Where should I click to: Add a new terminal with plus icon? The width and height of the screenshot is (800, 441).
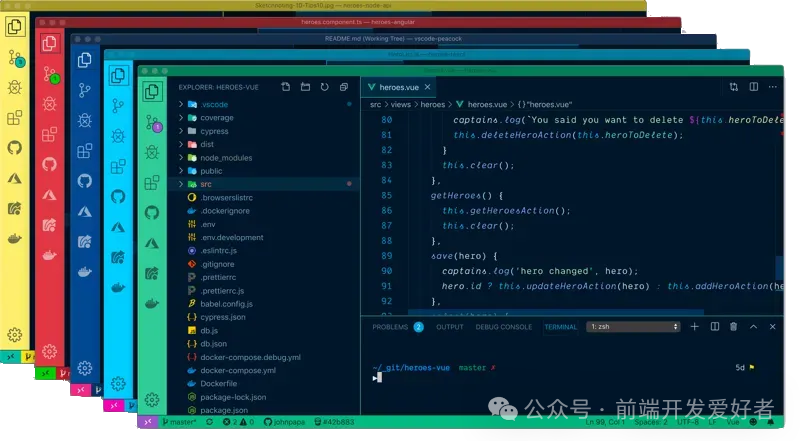point(694,326)
